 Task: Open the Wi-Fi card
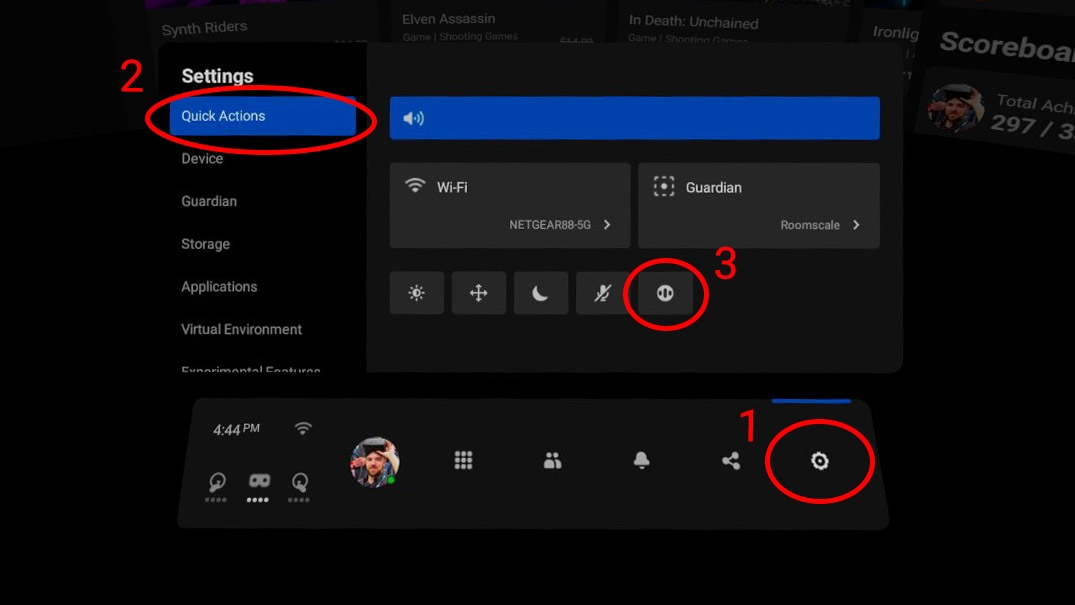coord(510,205)
